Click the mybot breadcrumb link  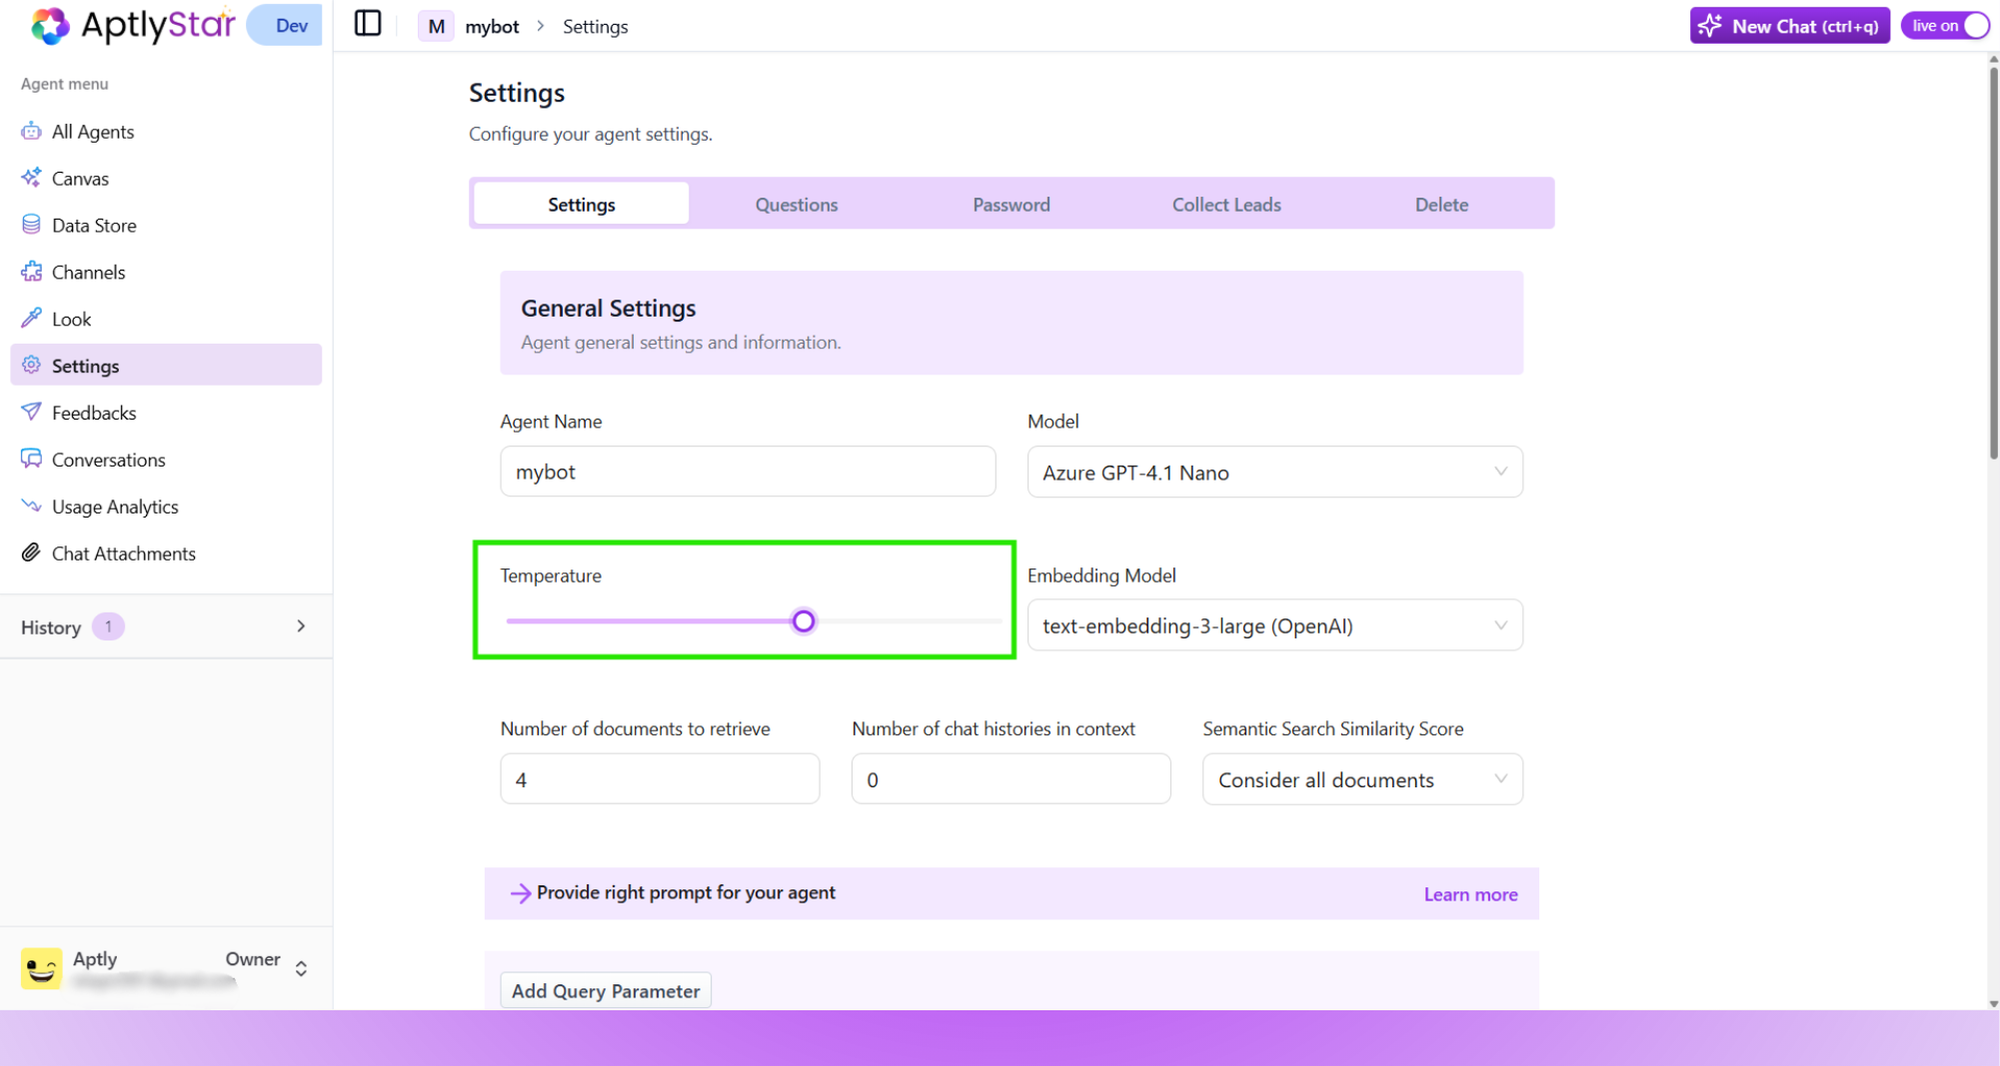492,27
